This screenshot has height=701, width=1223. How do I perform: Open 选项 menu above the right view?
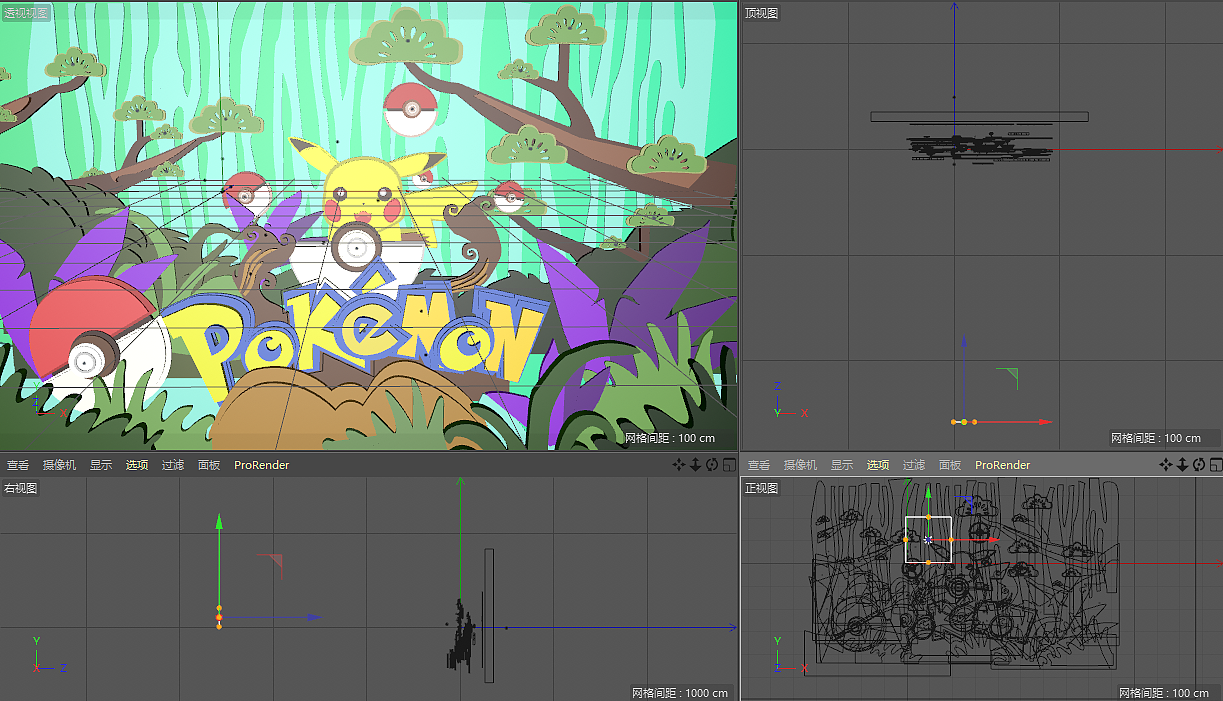click(137, 465)
